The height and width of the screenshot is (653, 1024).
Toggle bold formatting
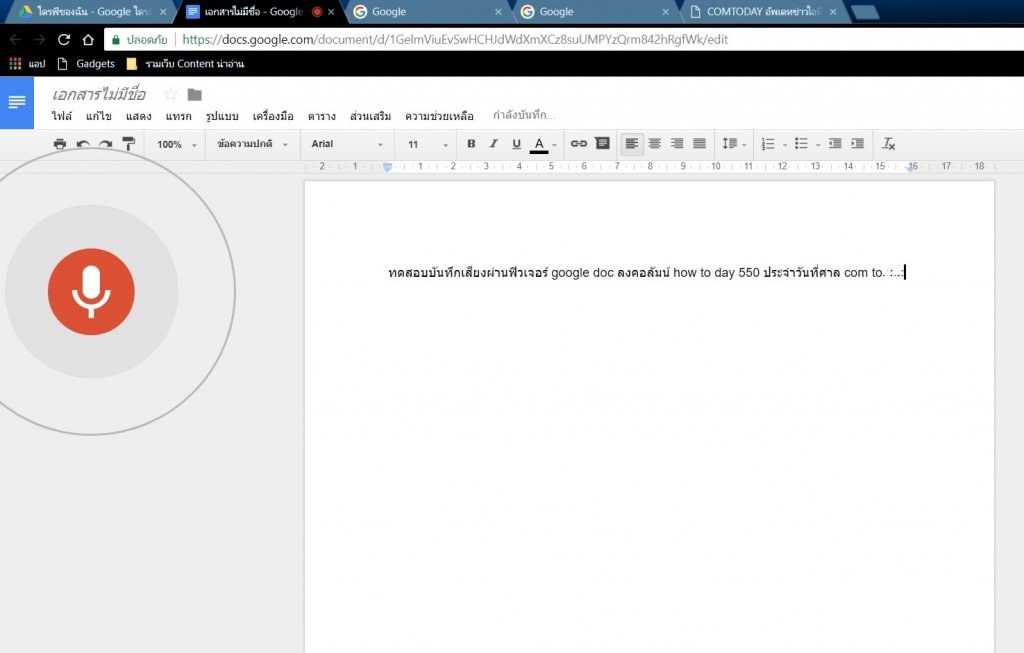tap(471, 143)
